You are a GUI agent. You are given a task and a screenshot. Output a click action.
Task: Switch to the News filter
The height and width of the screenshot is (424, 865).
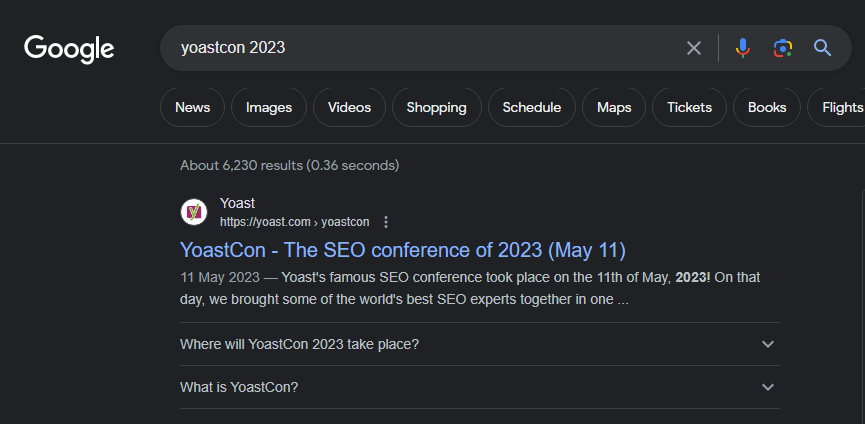coord(192,107)
